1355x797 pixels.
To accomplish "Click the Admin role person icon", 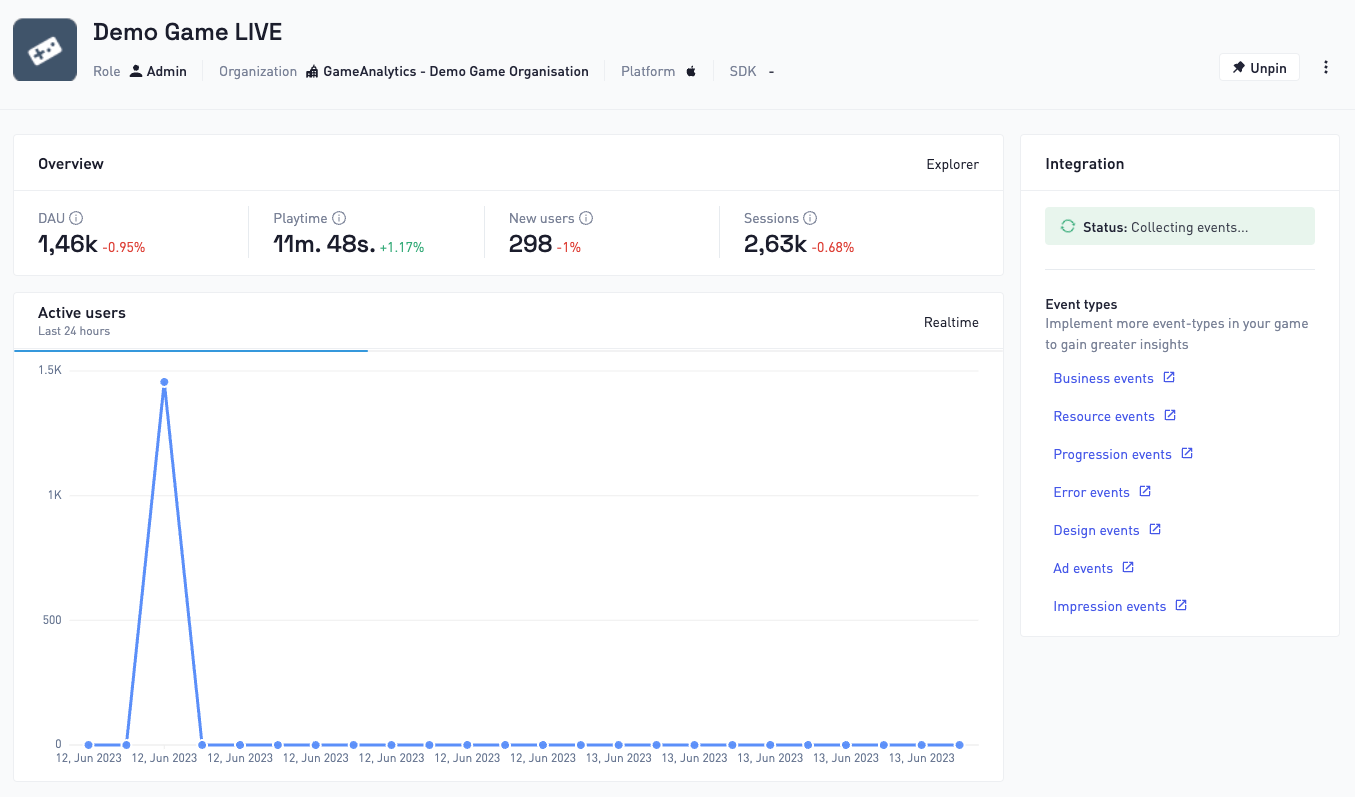I will click(x=136, y=71).
